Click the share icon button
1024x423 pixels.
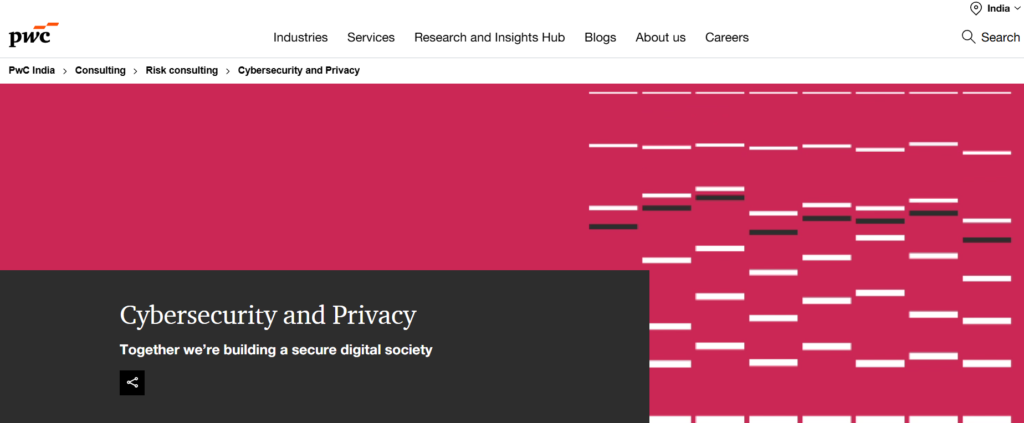[132, 383]
